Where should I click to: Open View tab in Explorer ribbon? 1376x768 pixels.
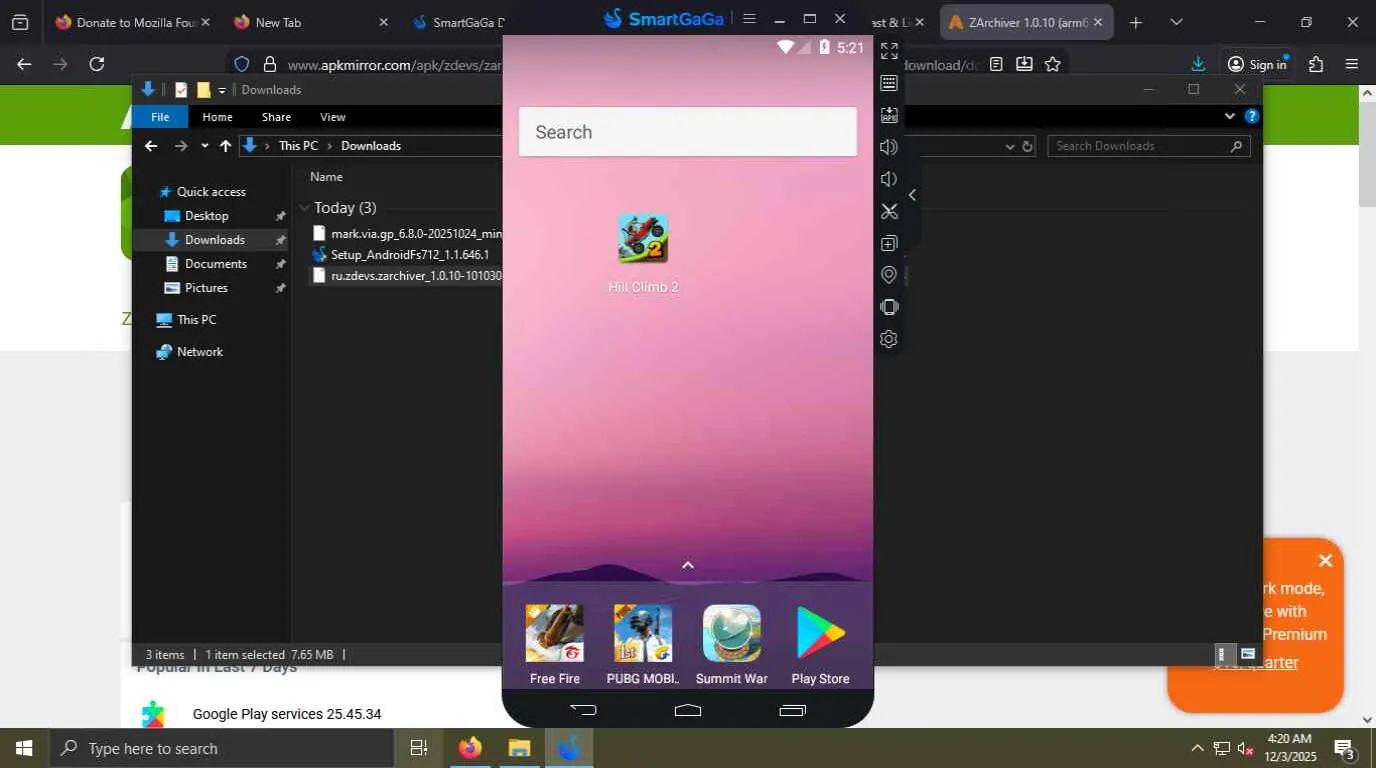tap(333, 117)
